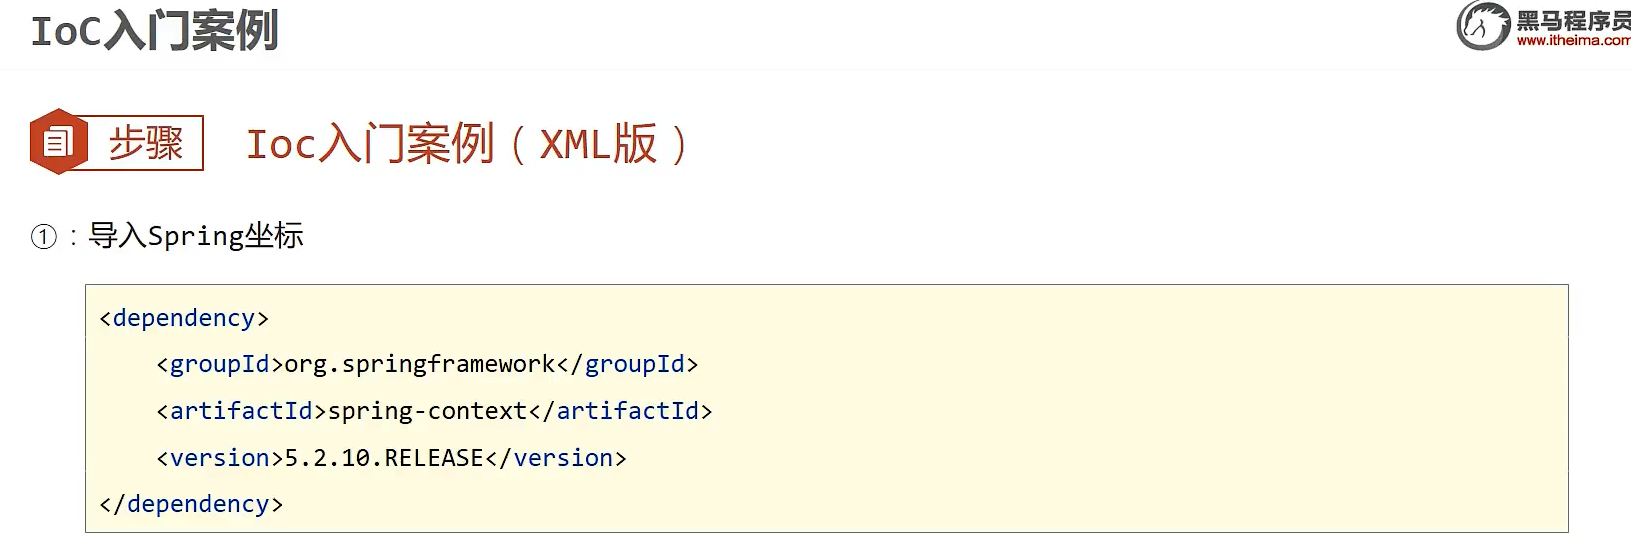Click the itheima horse logo icon

[x=1483, y=26]
